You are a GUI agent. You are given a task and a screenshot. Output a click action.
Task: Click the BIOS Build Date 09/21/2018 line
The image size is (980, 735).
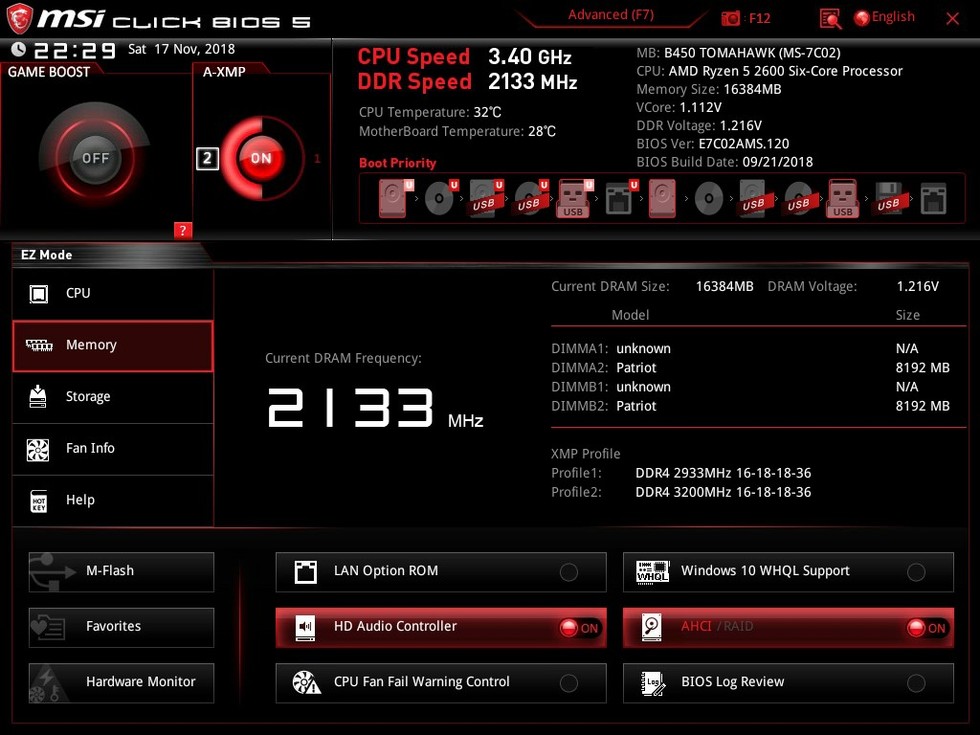click(724, 162)
